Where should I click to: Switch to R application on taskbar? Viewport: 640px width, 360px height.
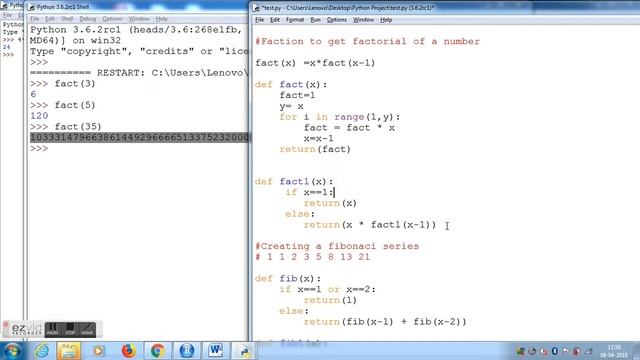(187, 351)
